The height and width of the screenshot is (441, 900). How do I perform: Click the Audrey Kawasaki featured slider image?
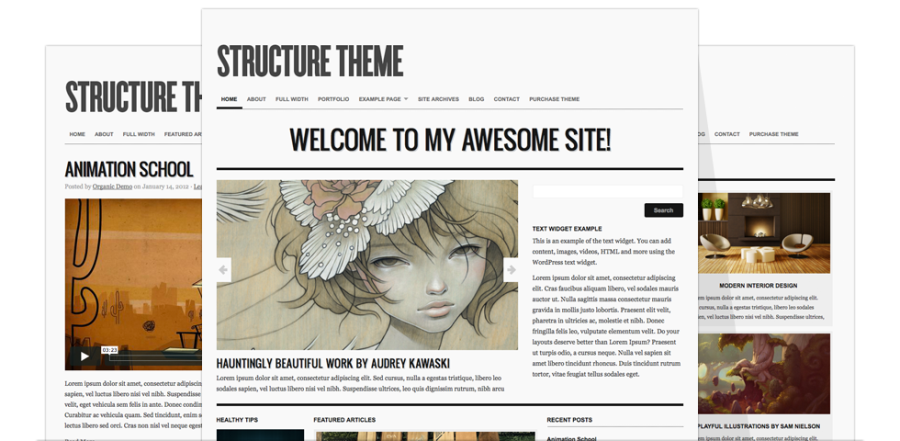[367, 265]
